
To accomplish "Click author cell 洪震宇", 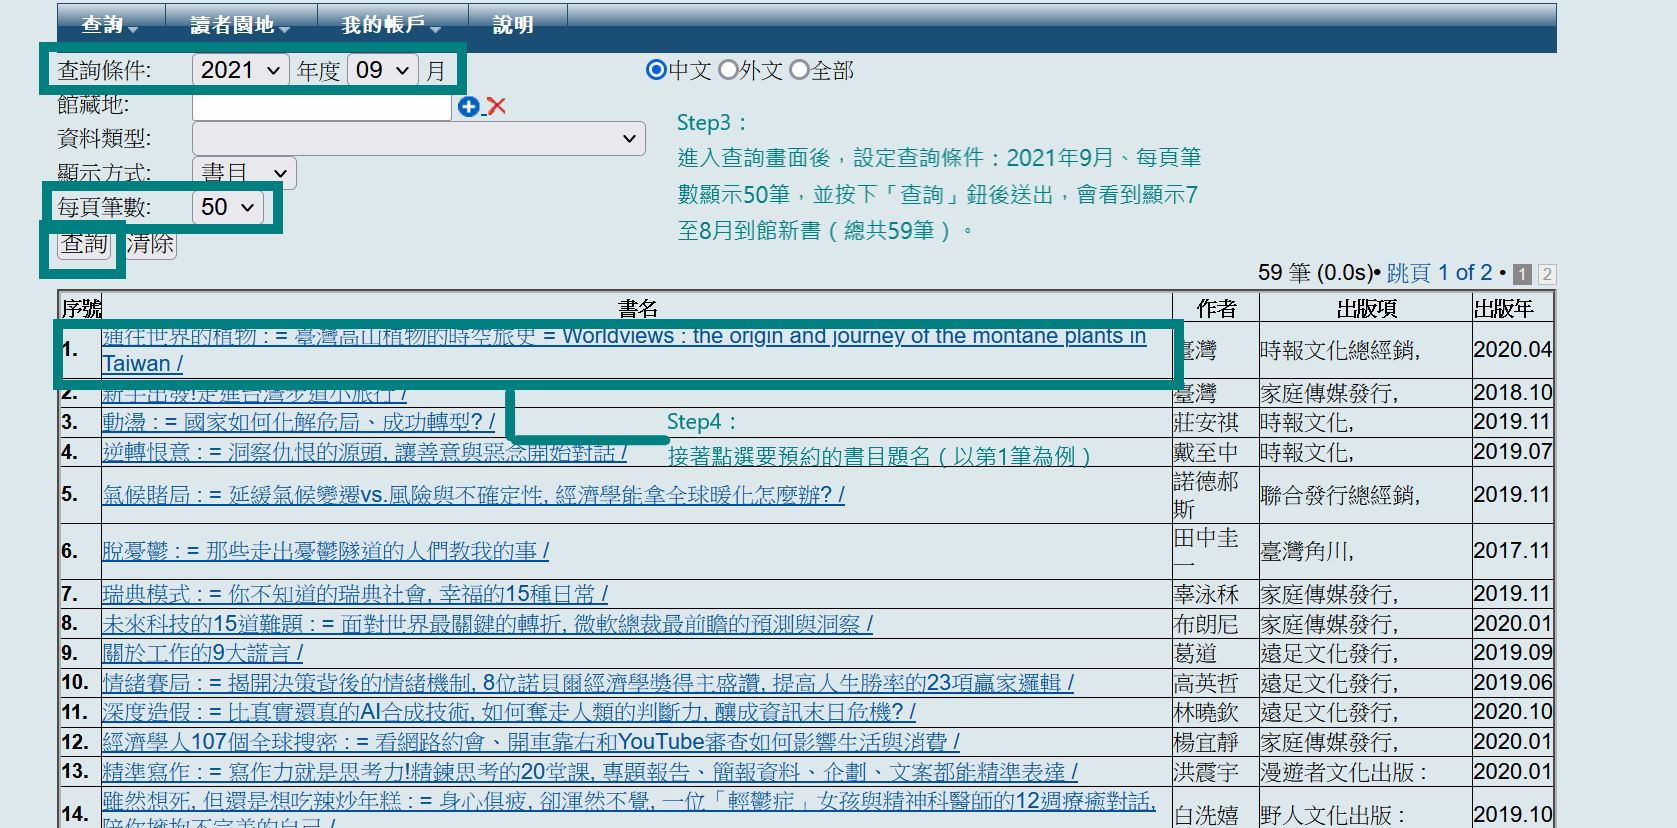I will tap(1206, 772).
